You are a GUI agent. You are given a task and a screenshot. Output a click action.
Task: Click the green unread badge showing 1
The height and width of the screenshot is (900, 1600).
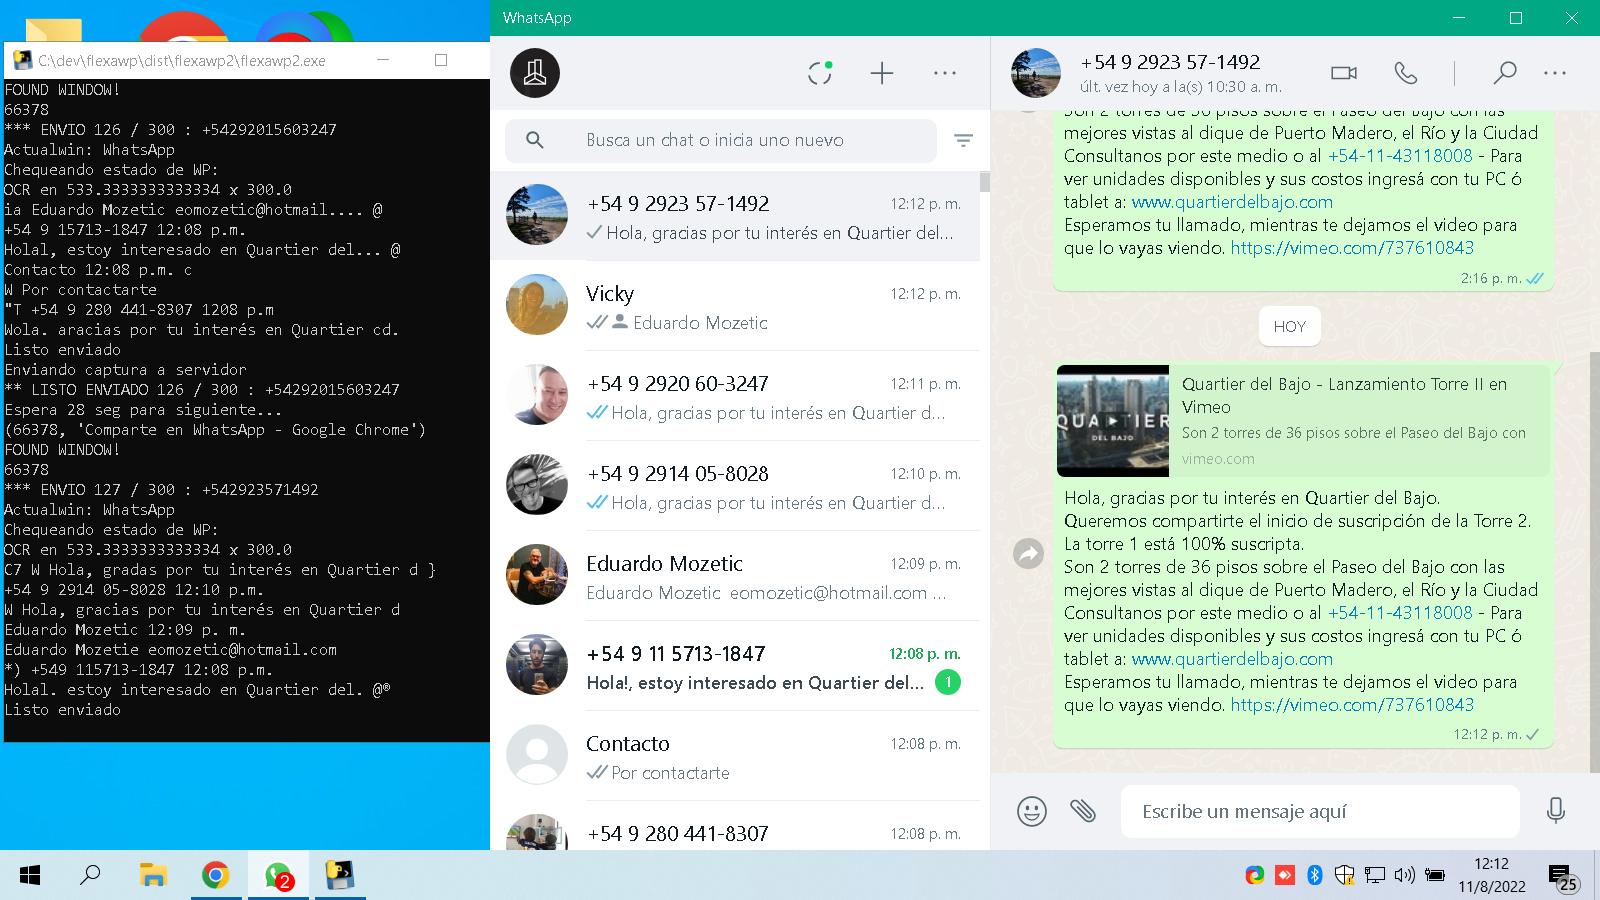click(x=947, y=683)
